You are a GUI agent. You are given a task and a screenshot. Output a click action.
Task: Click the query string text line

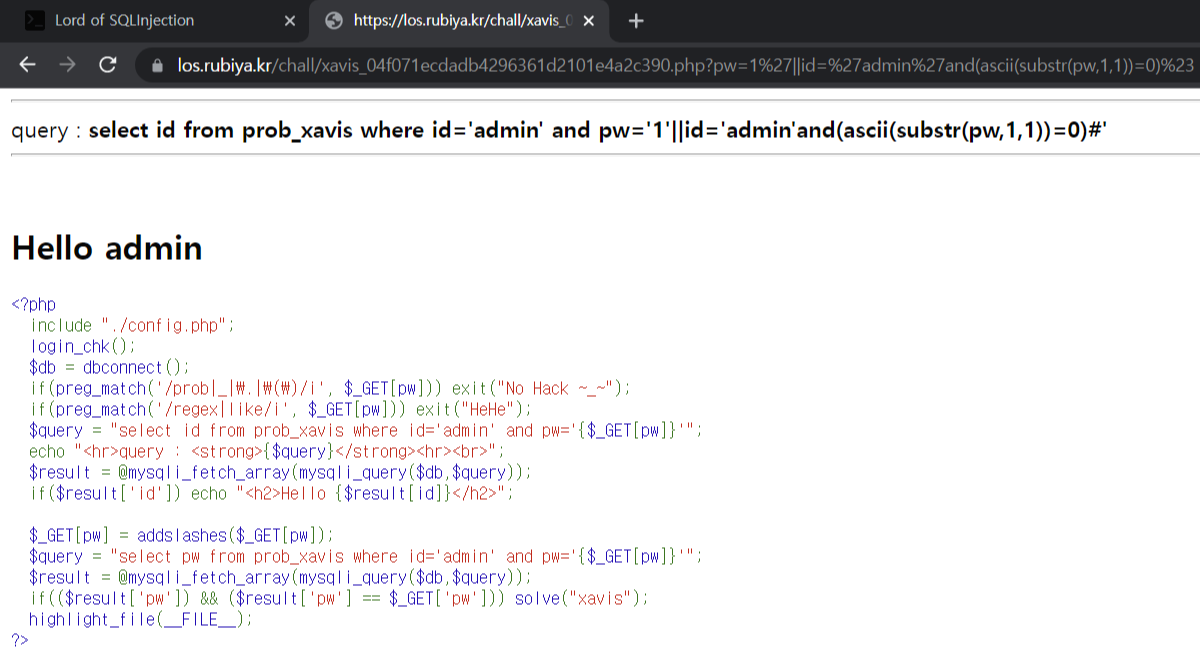tap(560, 131)
